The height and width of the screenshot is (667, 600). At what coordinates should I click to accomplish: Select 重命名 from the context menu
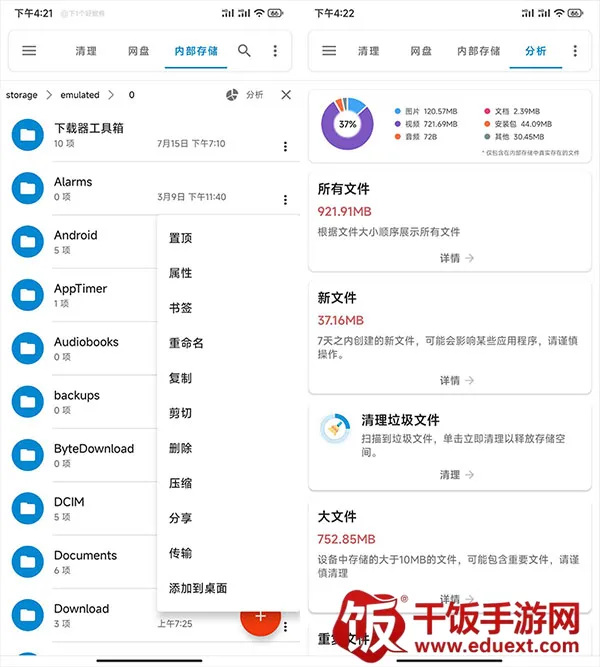186,343
